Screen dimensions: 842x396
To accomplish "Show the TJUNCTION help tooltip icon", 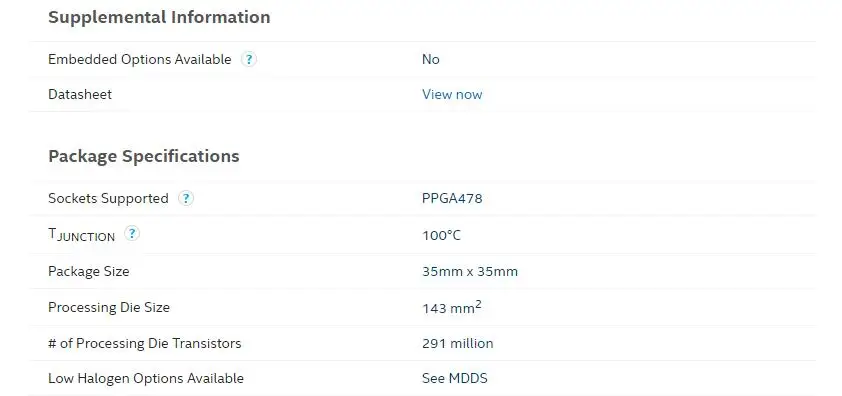I will click(132, 234).
